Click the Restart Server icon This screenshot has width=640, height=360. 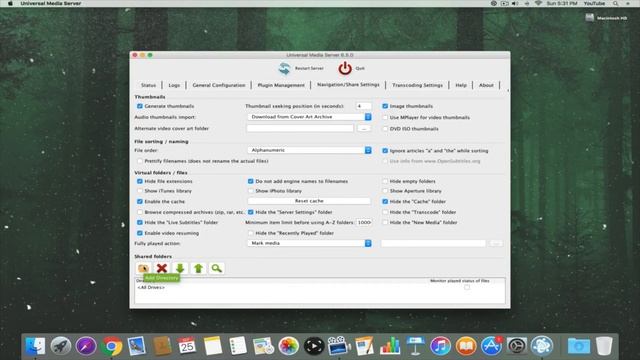tap(284, 68)
